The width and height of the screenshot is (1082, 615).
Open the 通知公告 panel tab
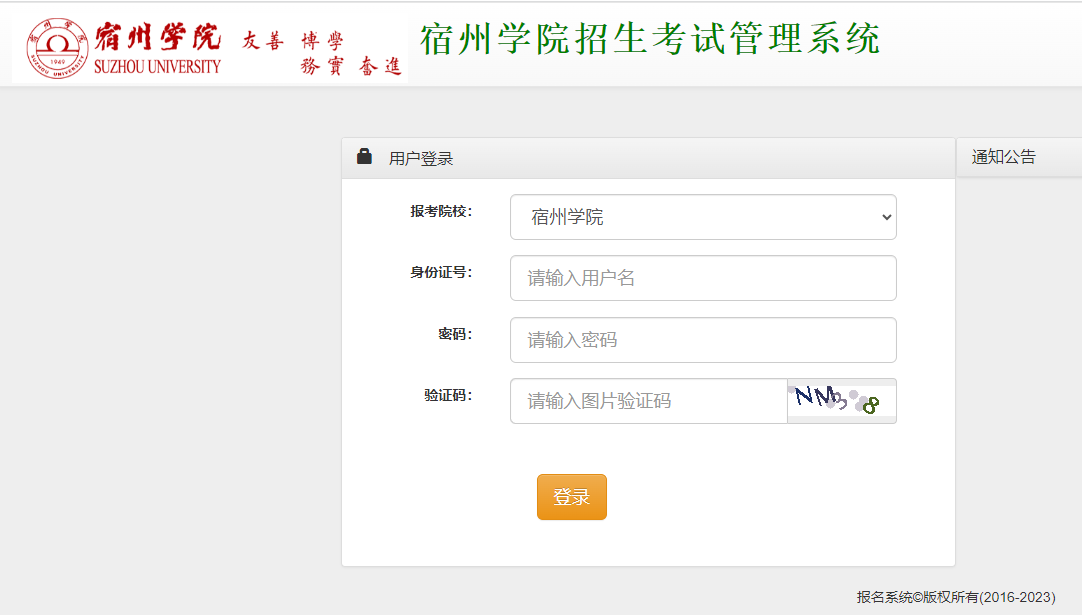tap(1004, 157)
